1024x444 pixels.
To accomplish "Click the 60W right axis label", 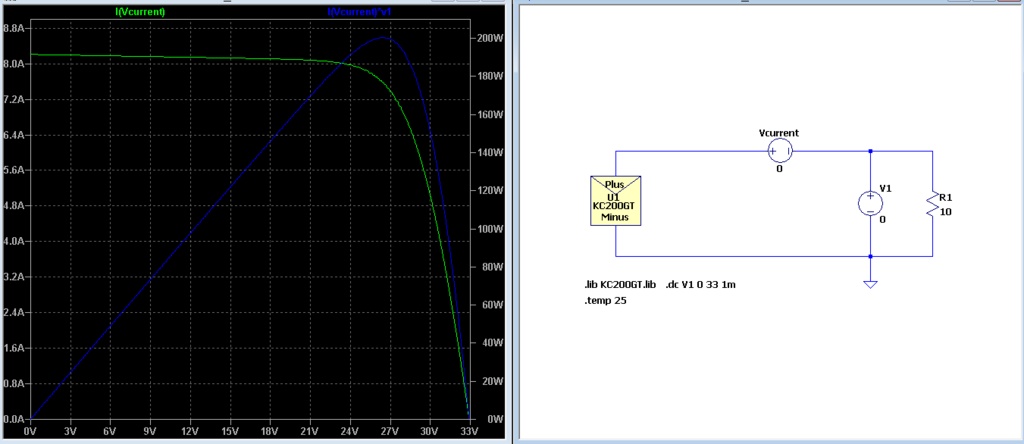I will (x=492, y=305).
